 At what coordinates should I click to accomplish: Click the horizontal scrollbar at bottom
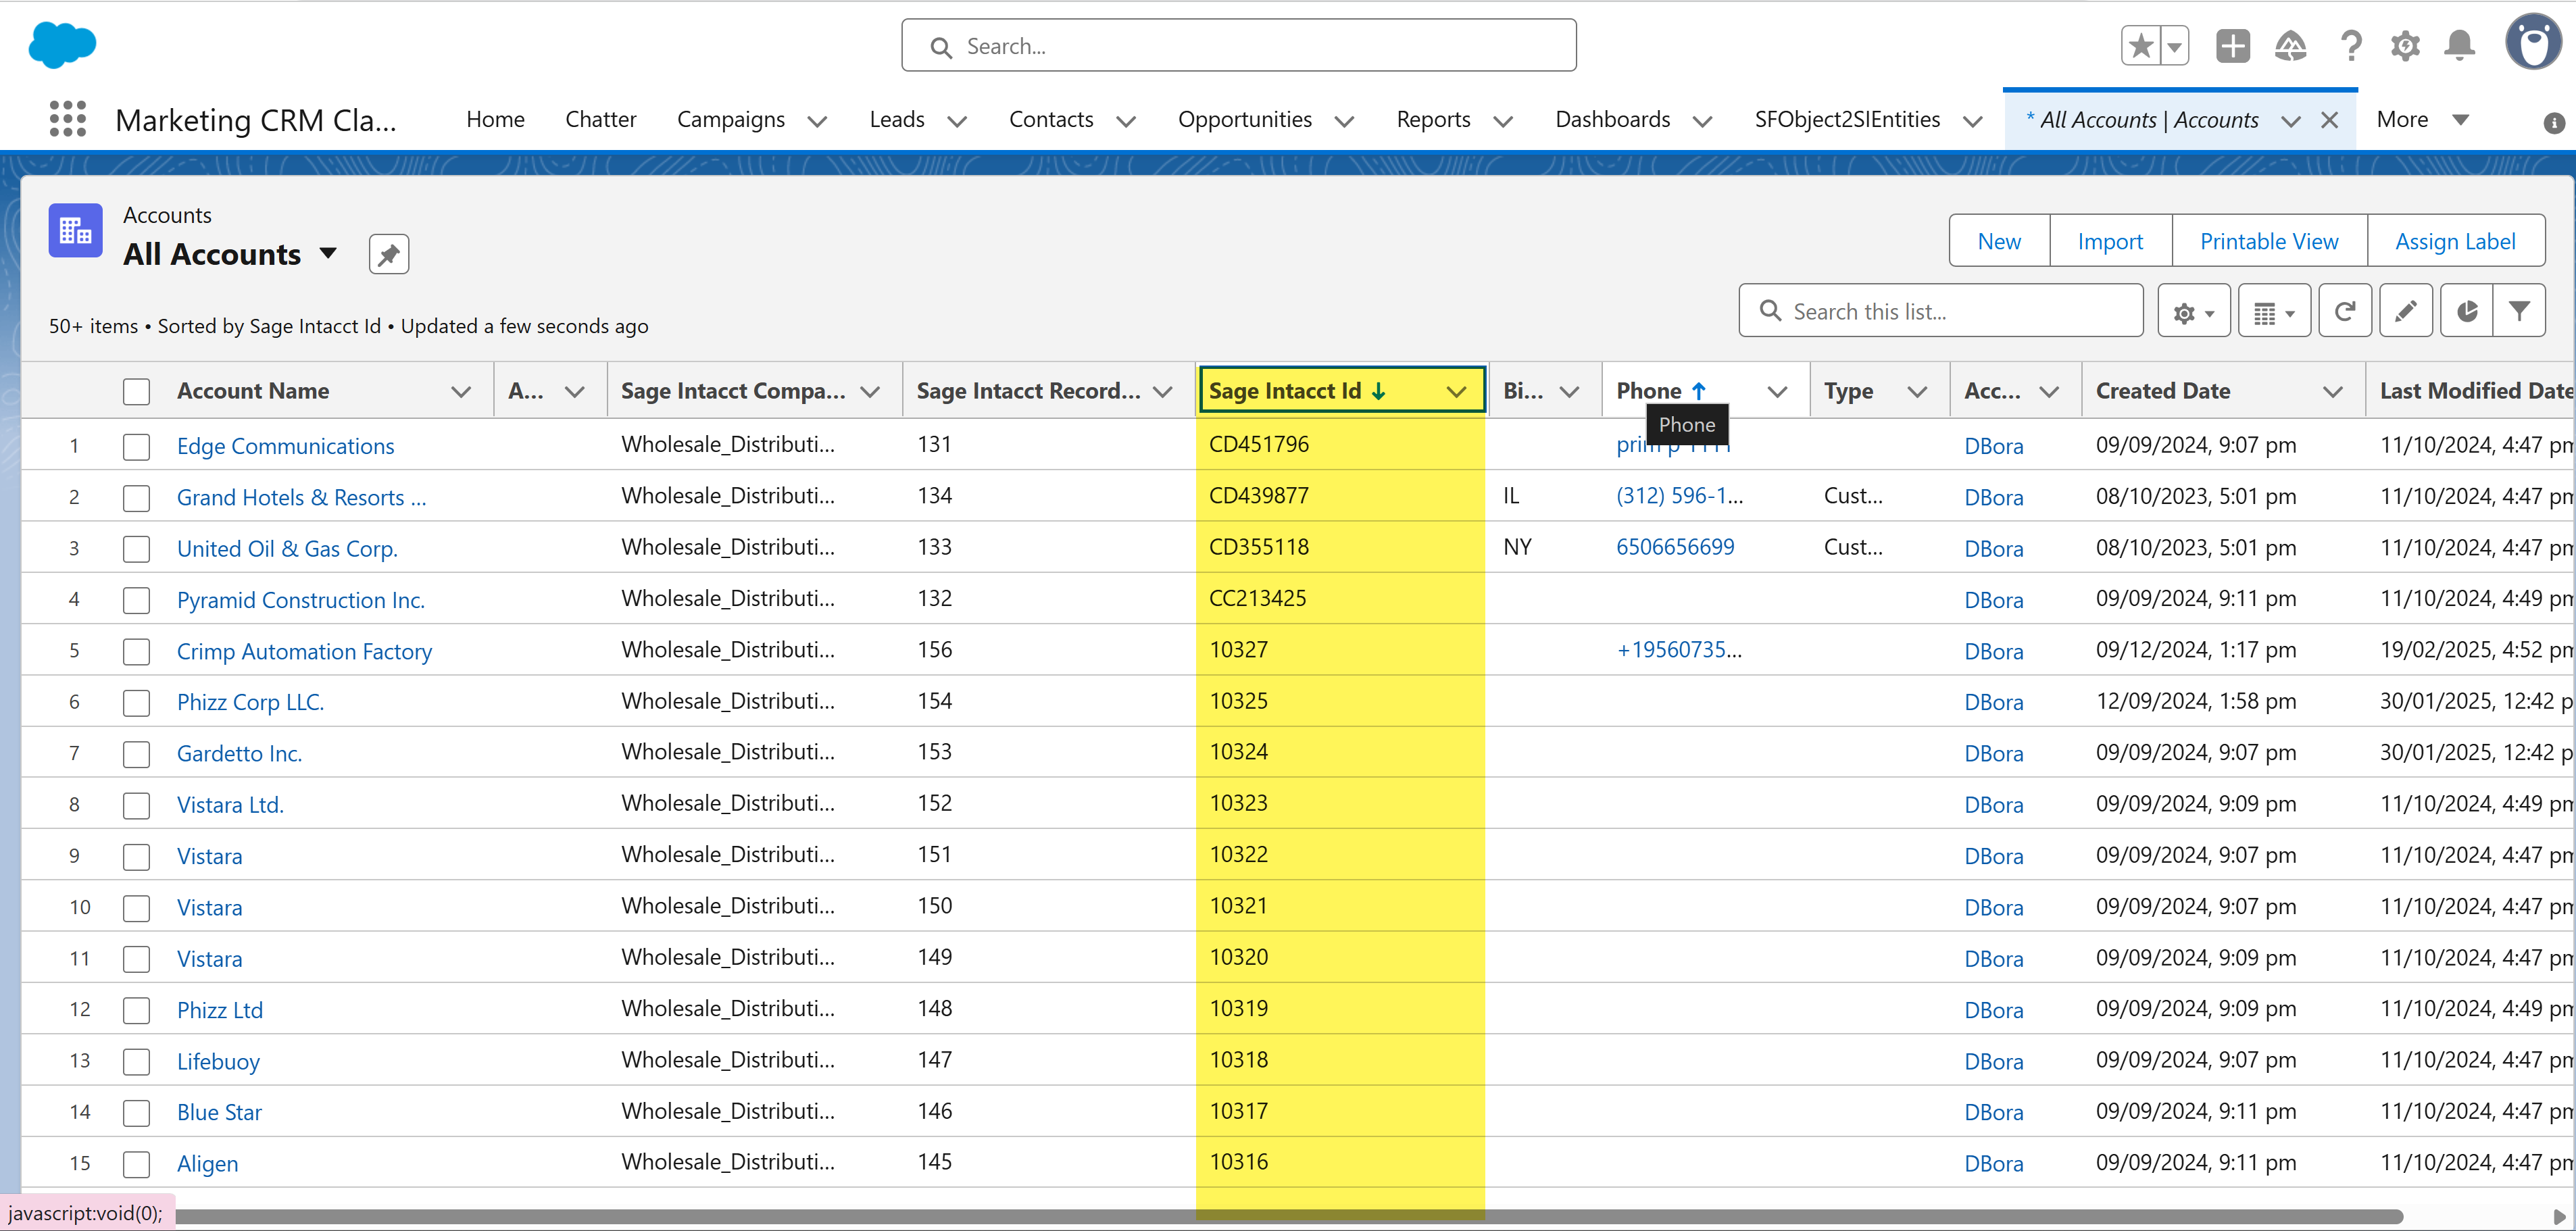pyautogui.click(x=1285, y=1216)
